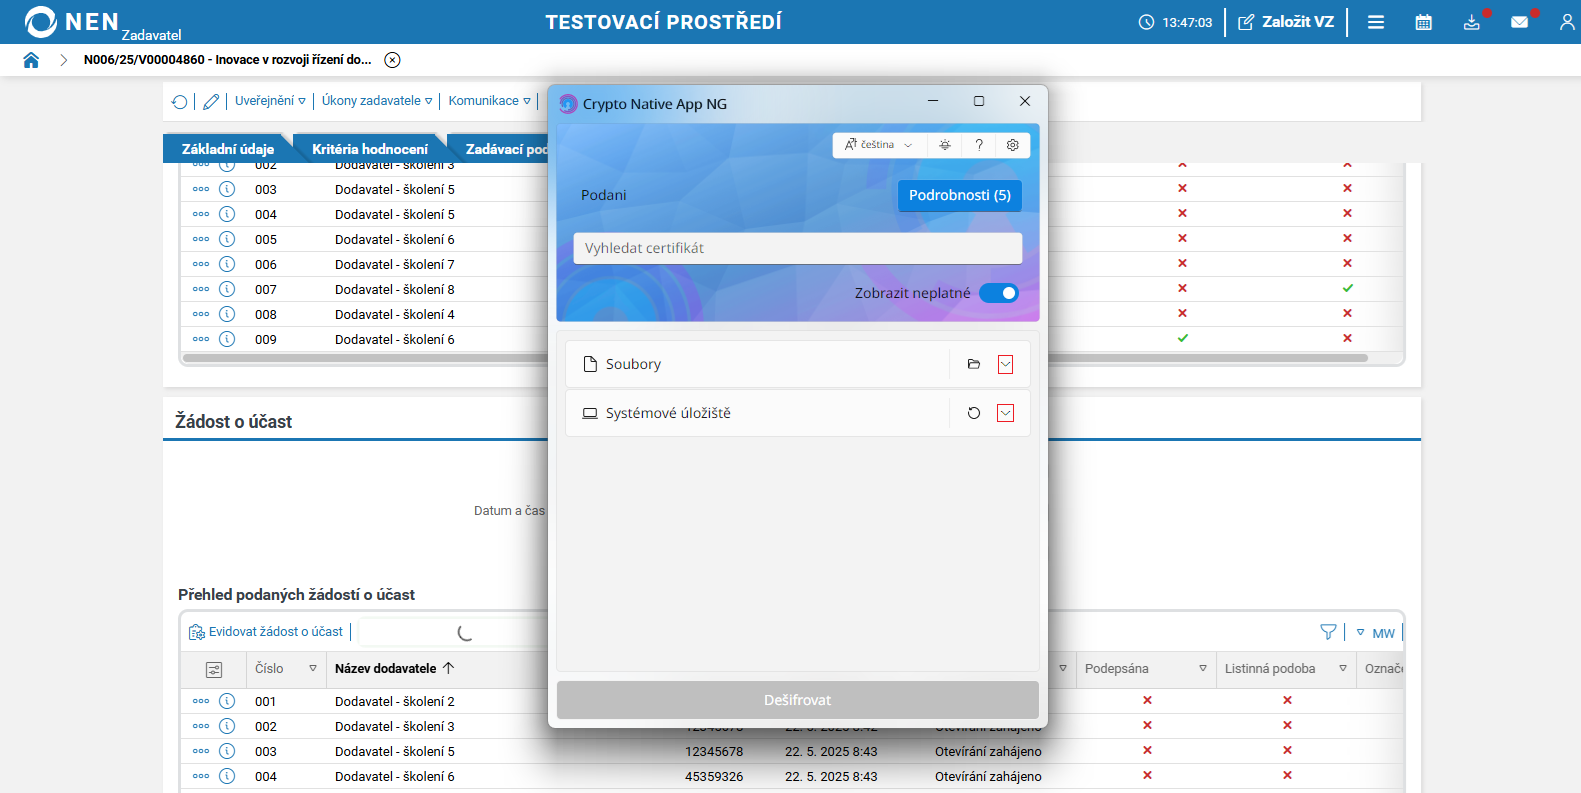Click the filter funnel icon next to MW
This screenshot has width=1581, height=793.
click(x=1328, y=632)
